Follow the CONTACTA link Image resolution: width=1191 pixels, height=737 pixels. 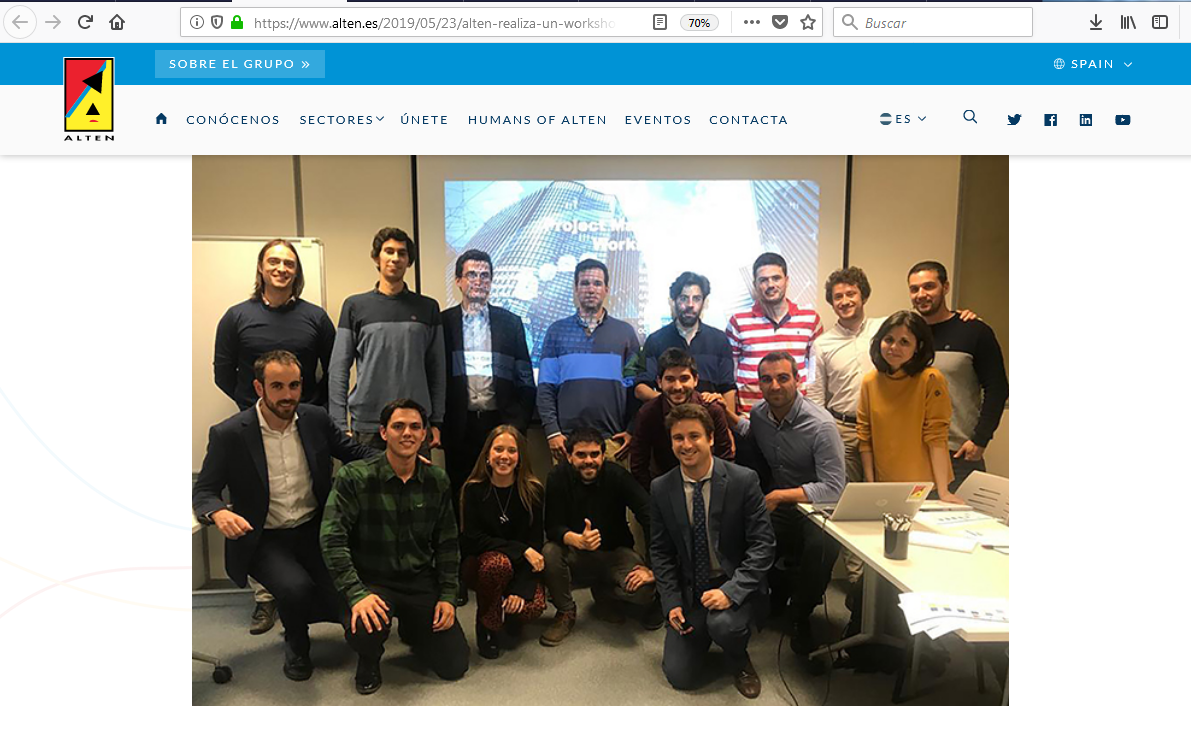tap(748, 120)
